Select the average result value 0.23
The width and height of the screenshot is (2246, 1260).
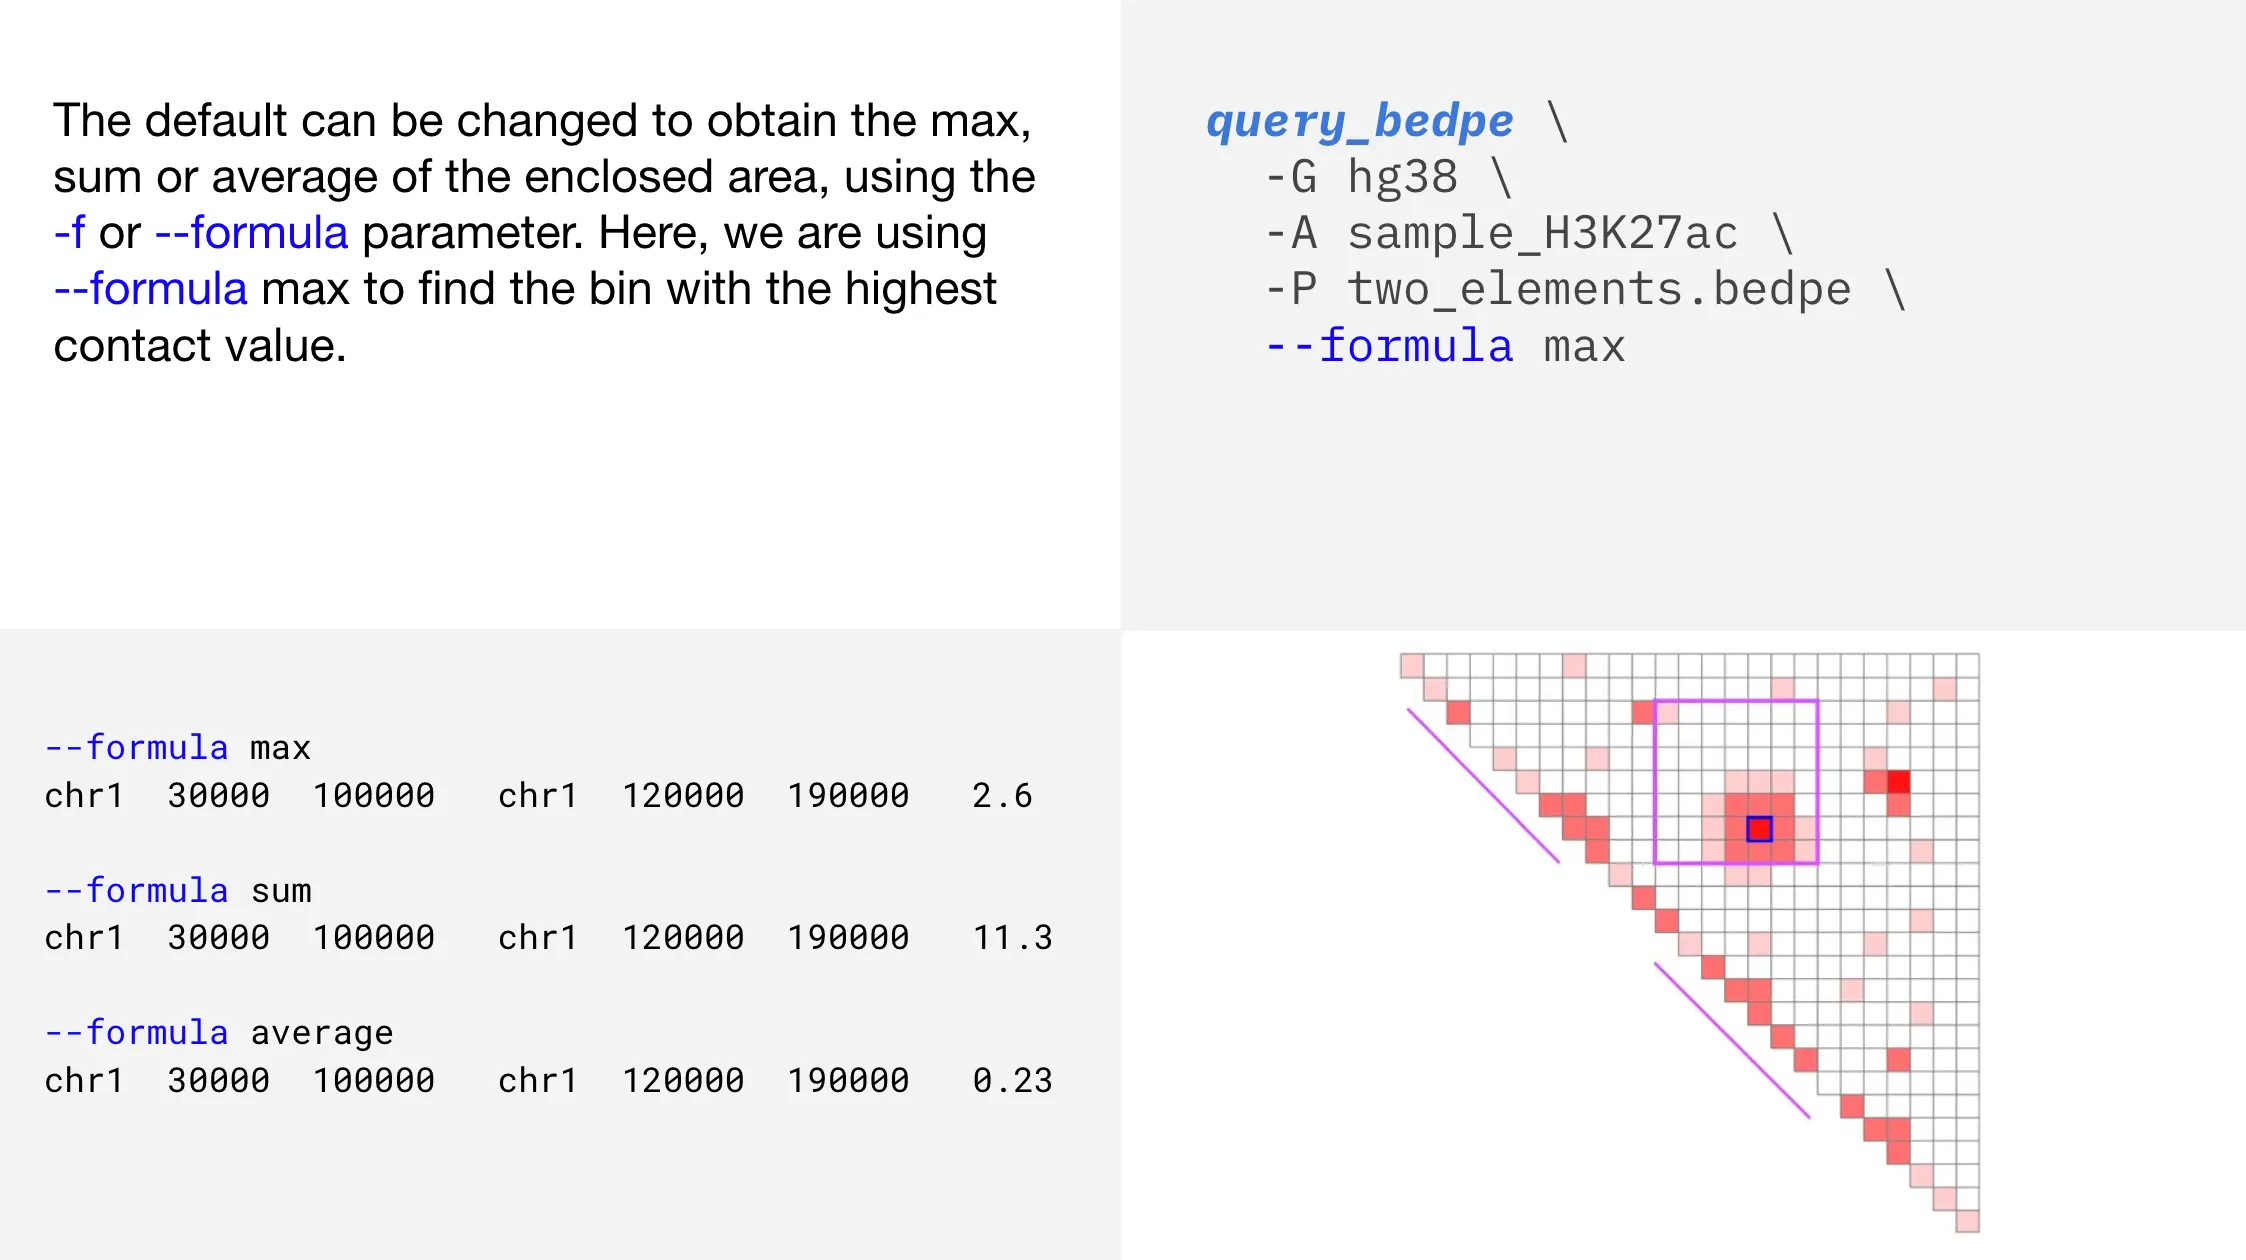[1012, 1081]
